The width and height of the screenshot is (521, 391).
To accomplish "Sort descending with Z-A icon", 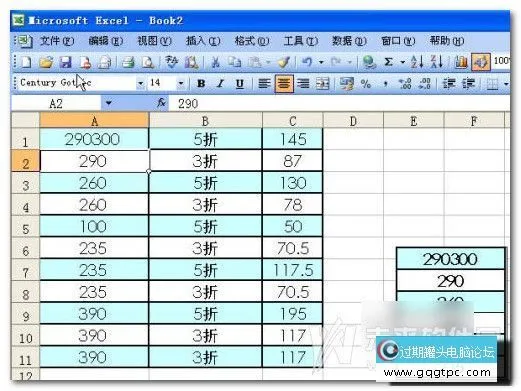I will (x=437, y=62).
